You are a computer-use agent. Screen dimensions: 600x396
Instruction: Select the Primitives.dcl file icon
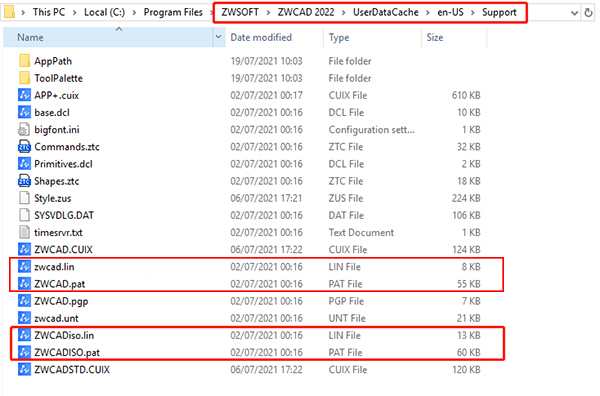click(24, 164)
